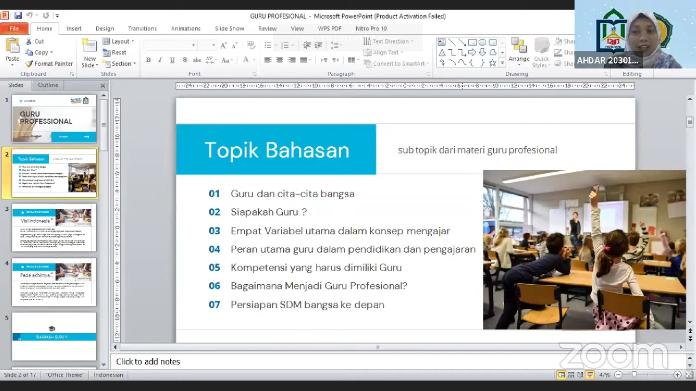Screen dimensions: 696x391
Task: Open the Layout dropdown
Action: pyautogui.click(x=118, y=41)
